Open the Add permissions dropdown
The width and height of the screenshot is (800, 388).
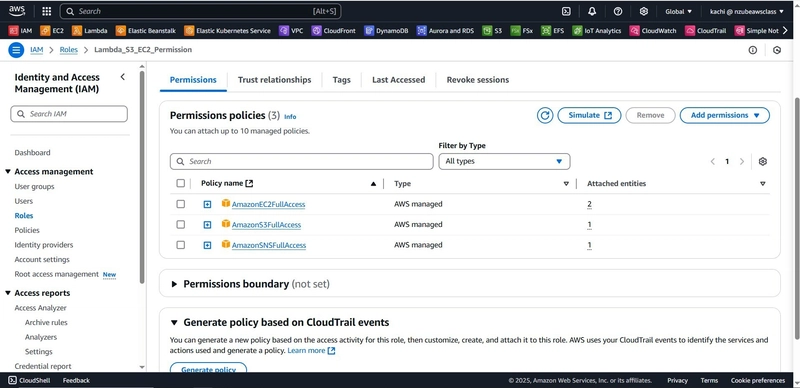coord(724,115)
